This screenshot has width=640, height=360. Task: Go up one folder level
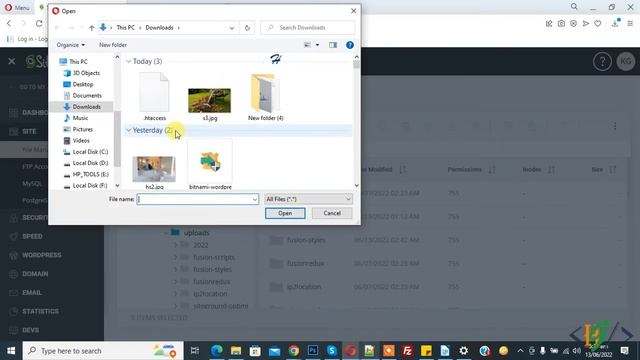click(91, 28)
